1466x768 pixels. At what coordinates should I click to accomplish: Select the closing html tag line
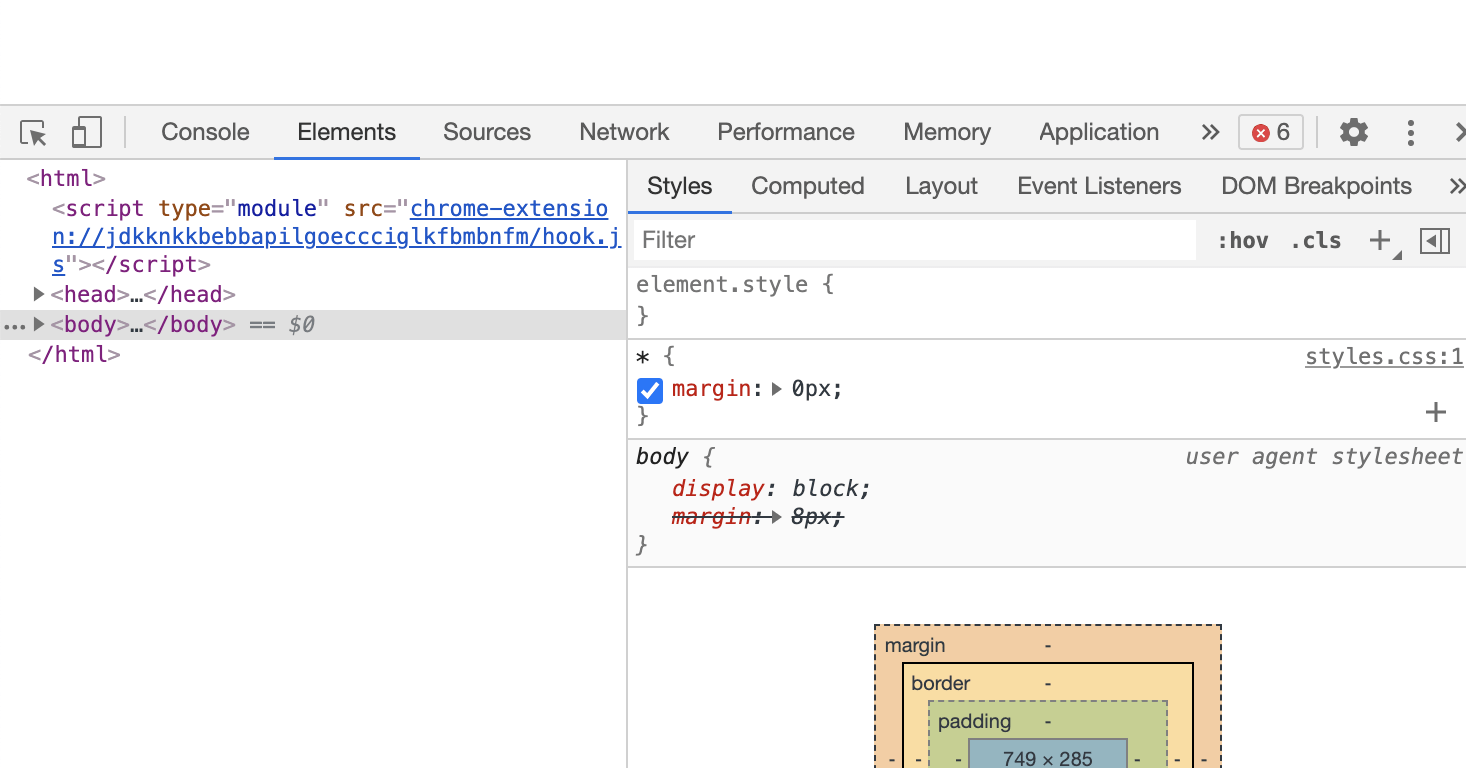(x=74, y=354)
